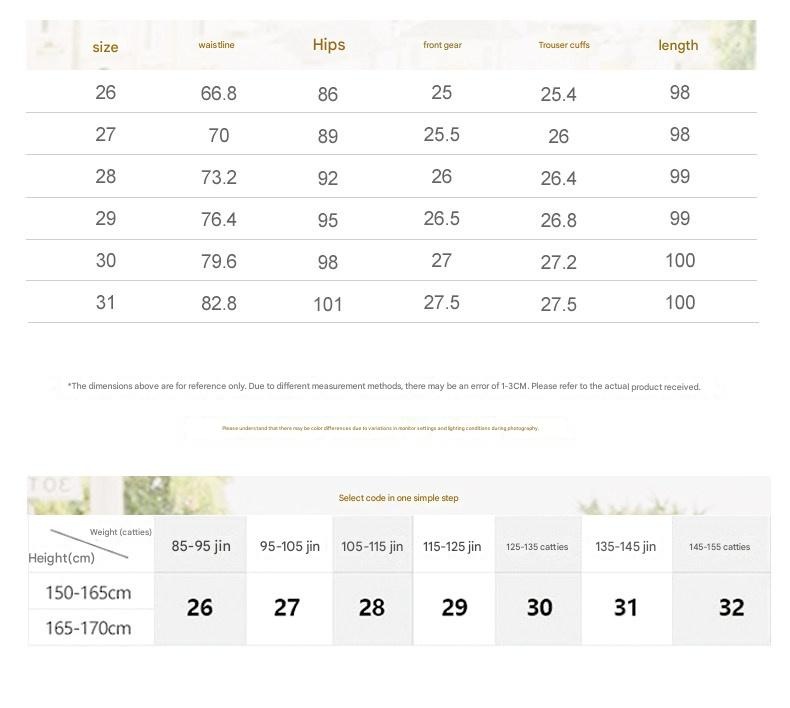Click the waistline value 66.8

(x=218, y=94)
